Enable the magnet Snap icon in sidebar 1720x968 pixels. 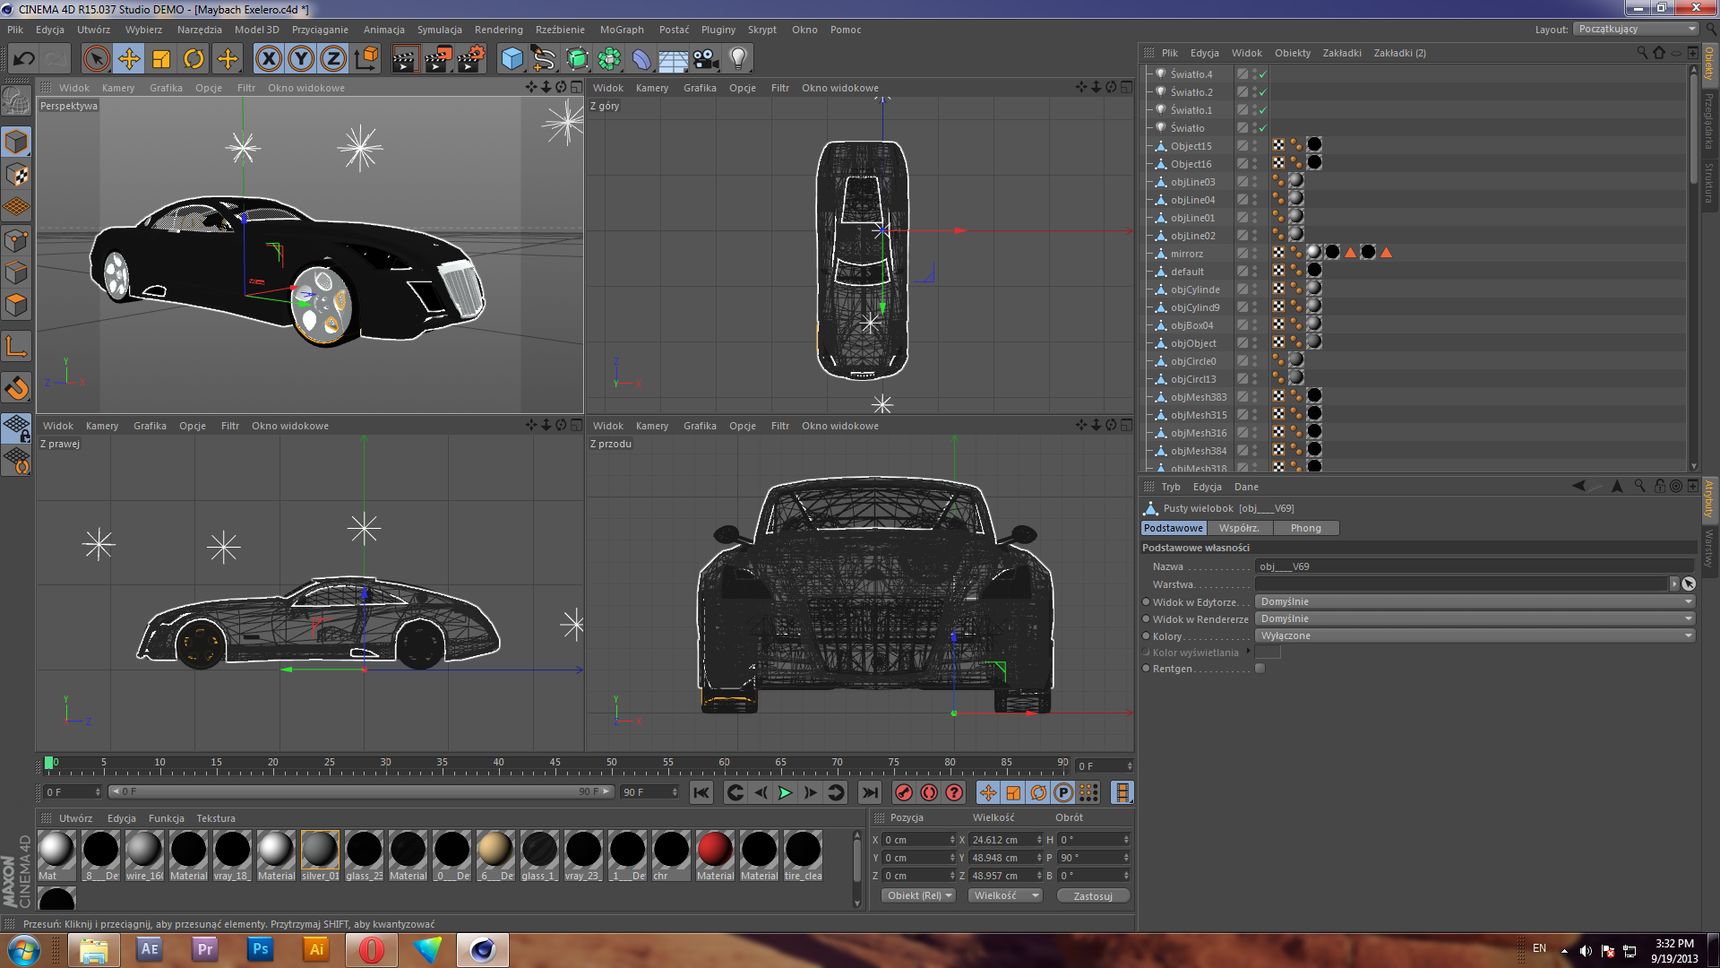[16, 388]
